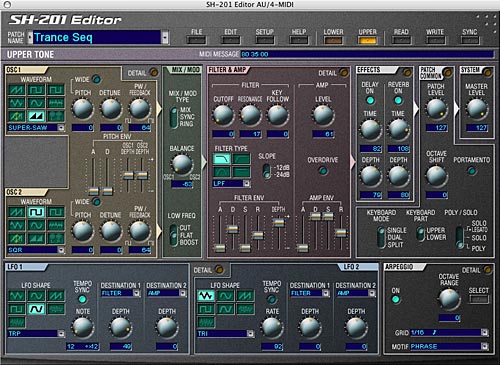Open System detail button
The width and height of the screenshot is (500, 365).
click(x=487, y=72)
